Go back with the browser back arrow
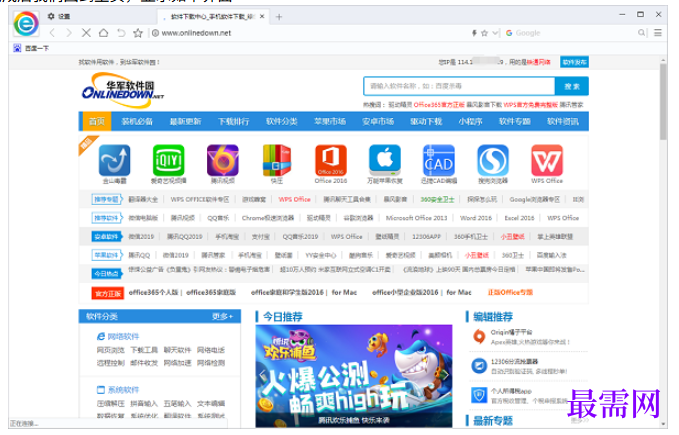679x435 pixels. [x=52, y=33]
